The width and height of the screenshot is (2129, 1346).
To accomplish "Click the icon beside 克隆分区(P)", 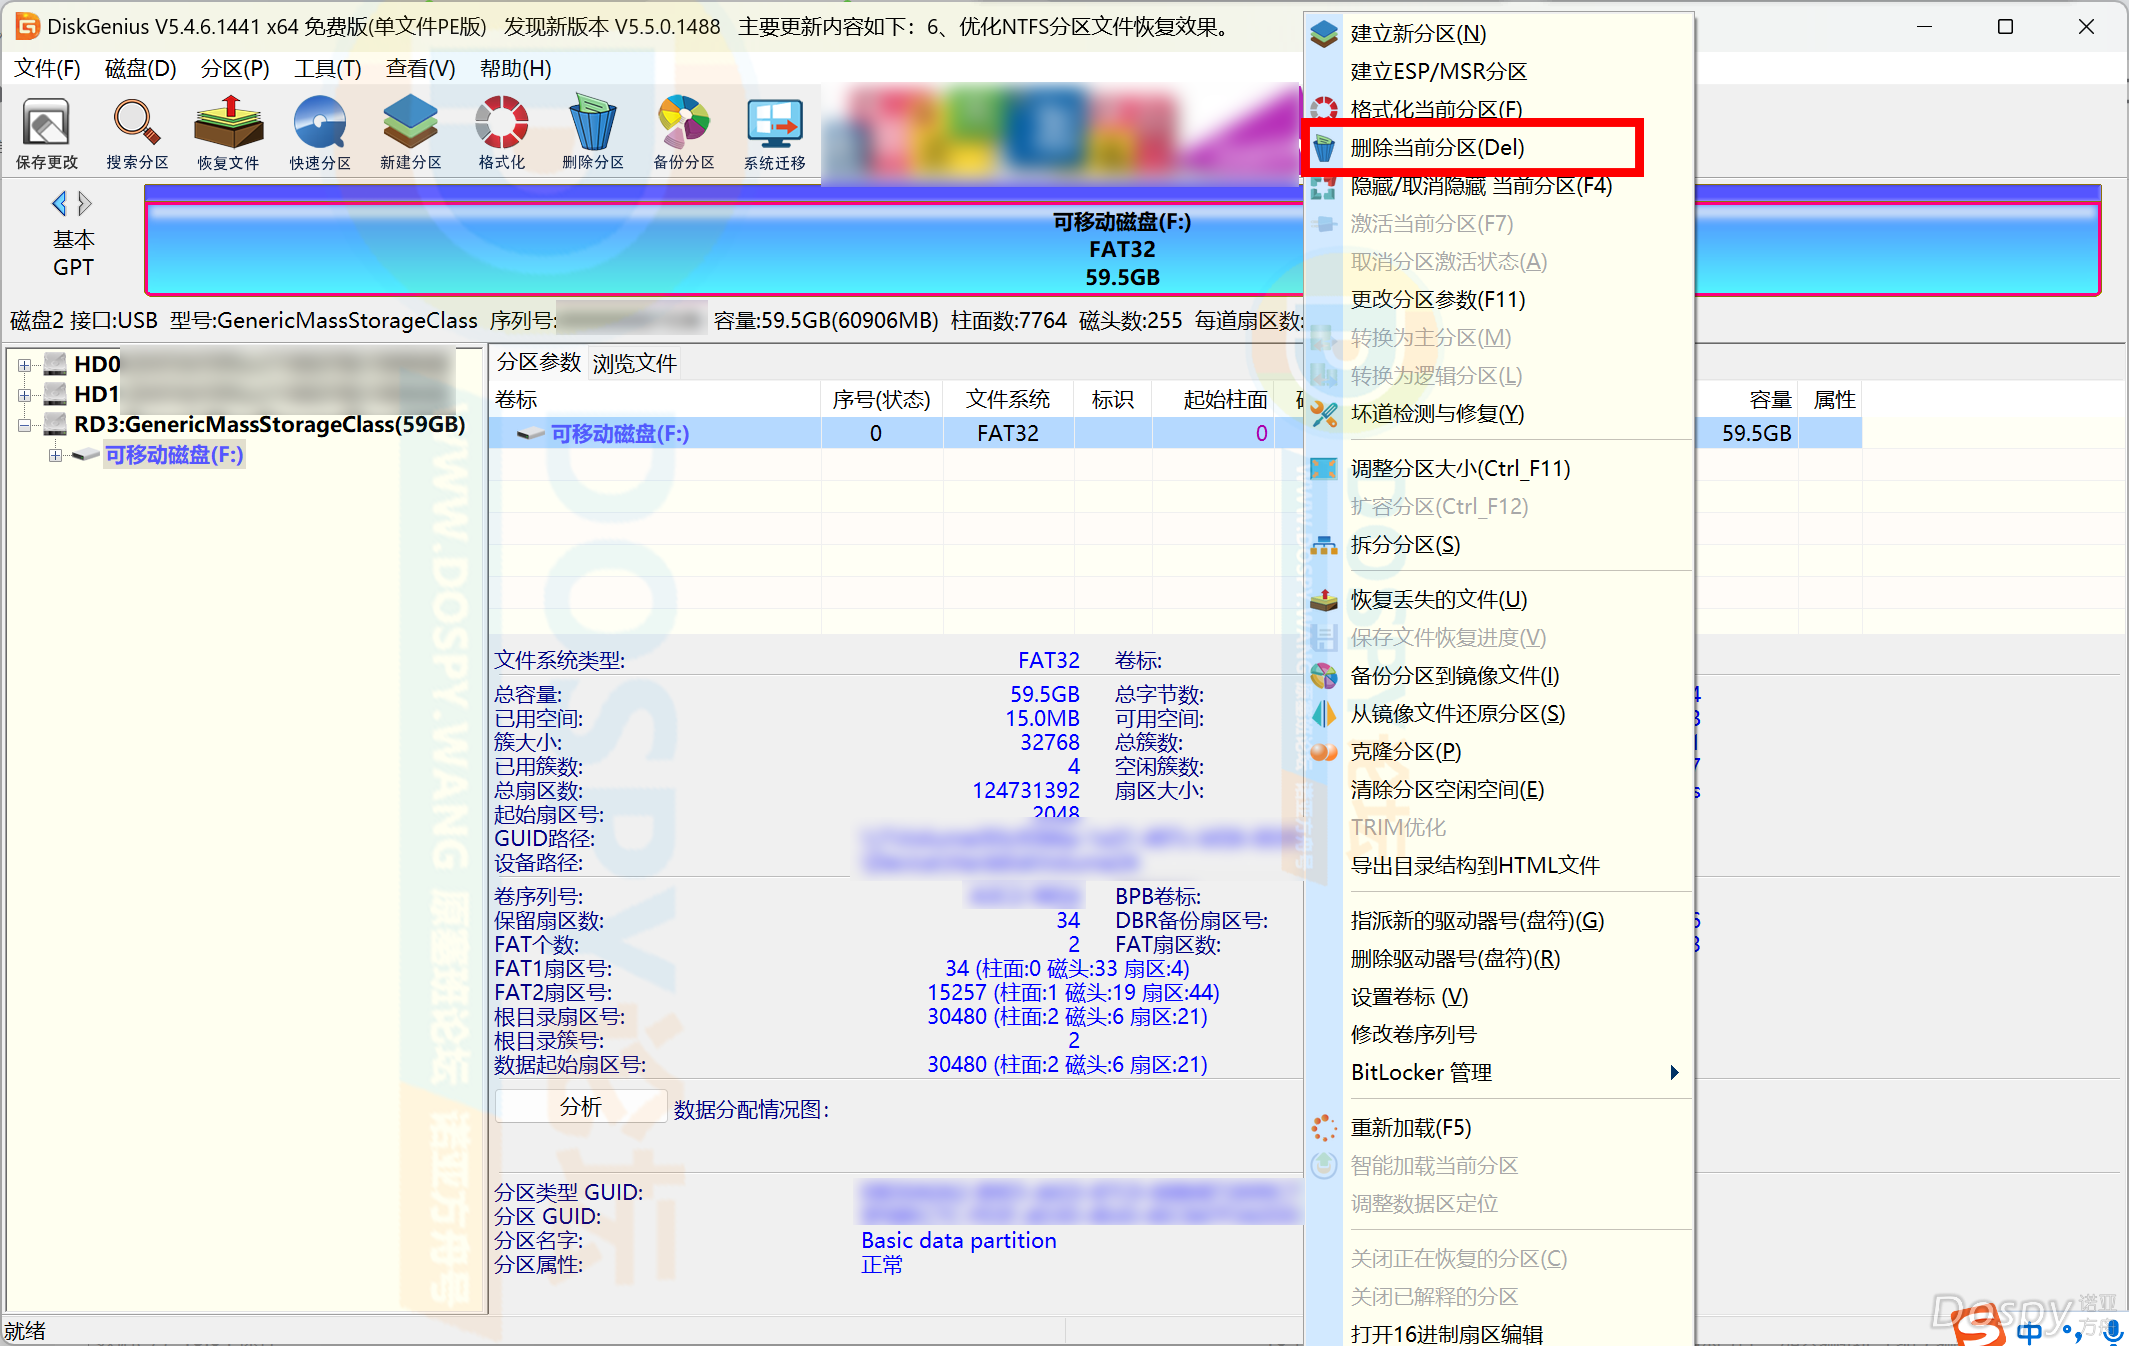I will (1324, 752).
